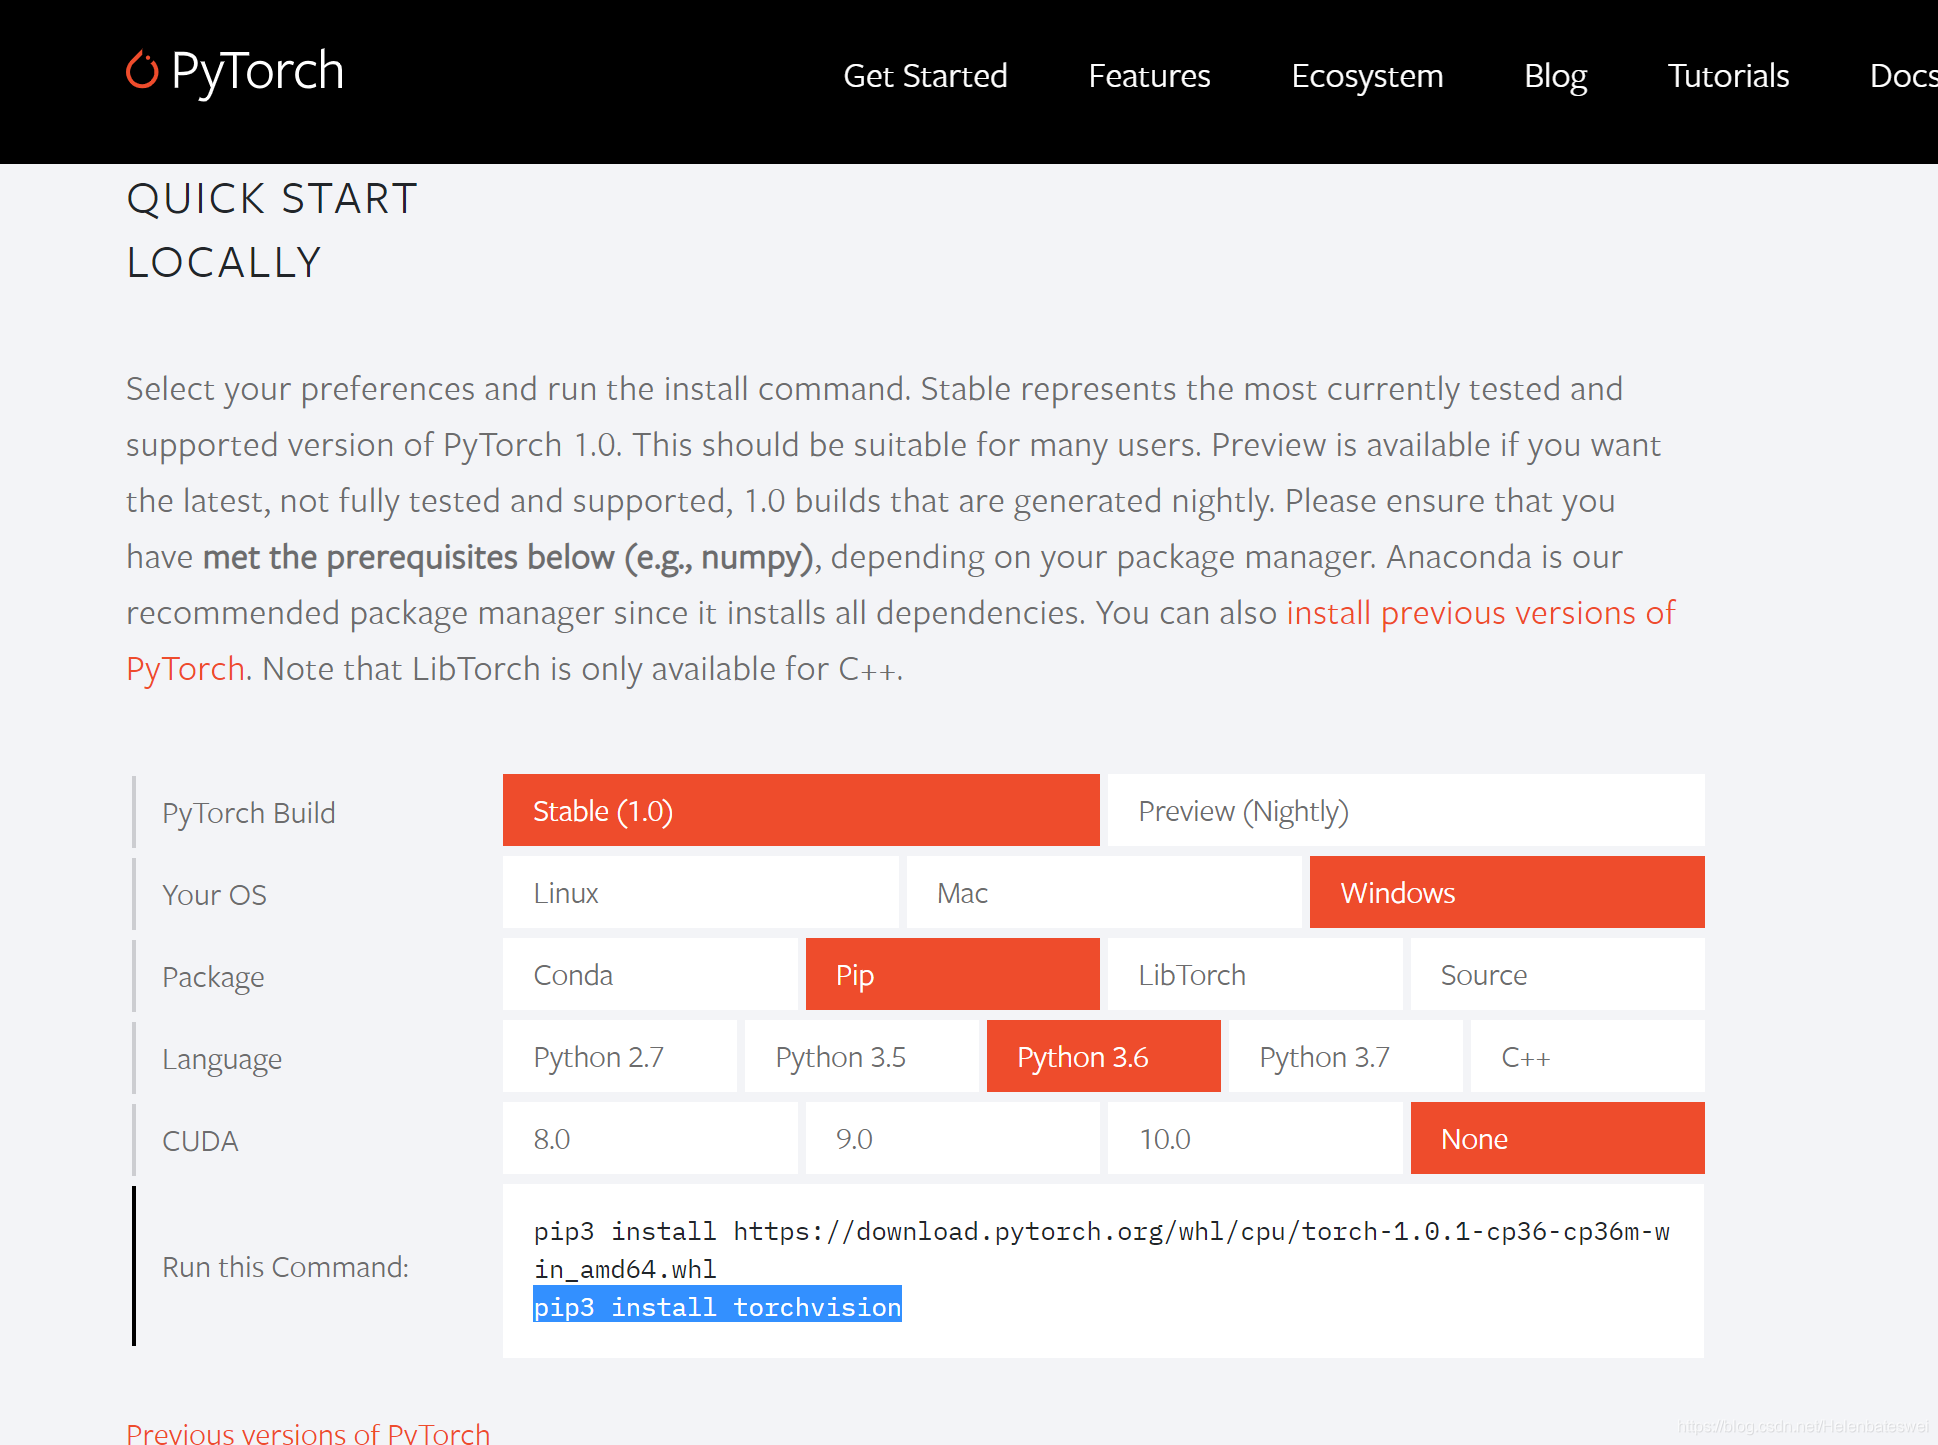The image size is (1938, 1445).
Task: Click the 'Run this Command:' label
Action: click(x=286, y=1267)
